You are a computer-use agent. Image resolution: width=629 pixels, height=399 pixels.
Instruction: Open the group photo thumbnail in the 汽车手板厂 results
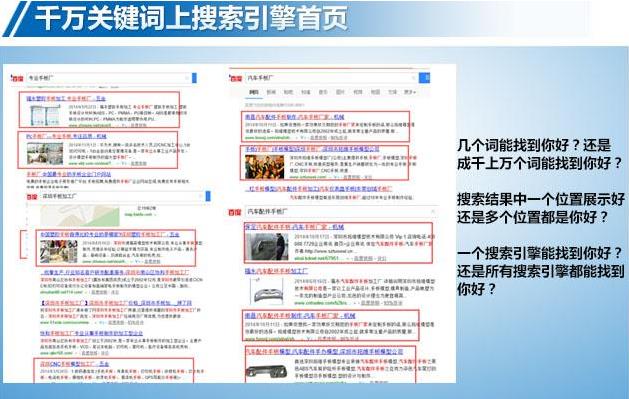(265, 167)
